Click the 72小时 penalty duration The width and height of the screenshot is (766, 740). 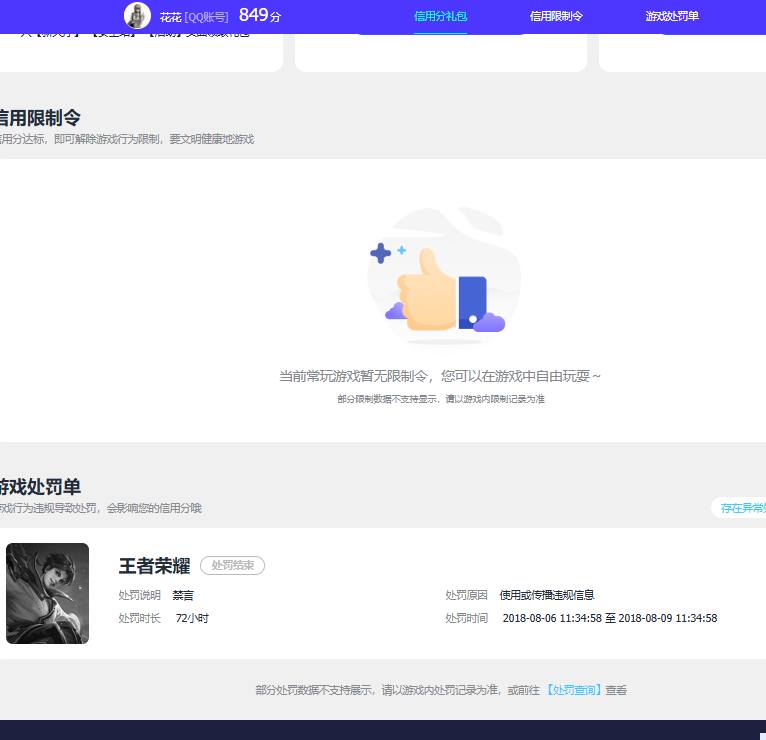click(192, 618)
